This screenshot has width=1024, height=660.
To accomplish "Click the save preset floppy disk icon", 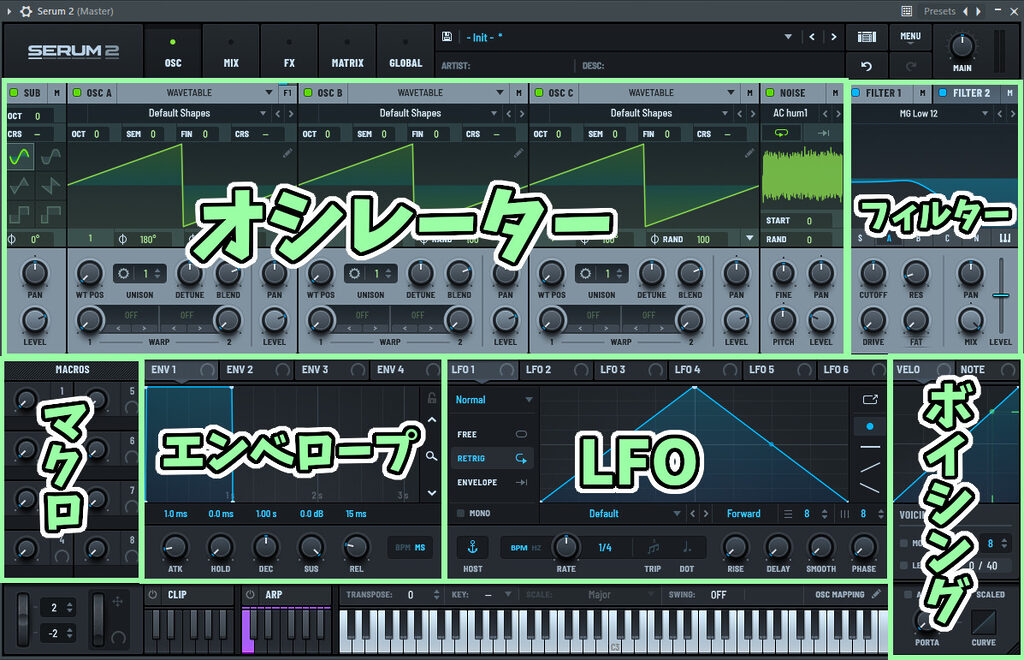I will [x=447, y=37].
